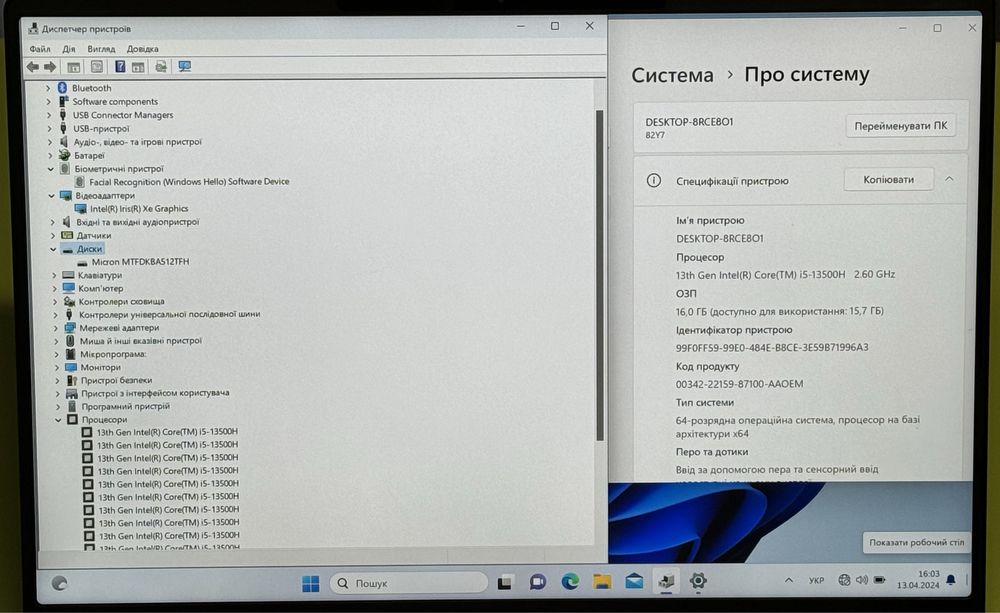This screenshot has width=1000, height=613.
Task: Select the Батареї battery icon
Action: 64,155
